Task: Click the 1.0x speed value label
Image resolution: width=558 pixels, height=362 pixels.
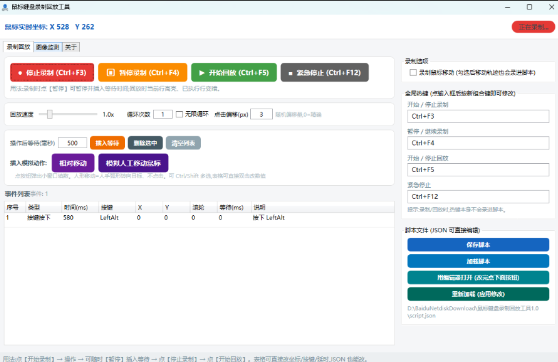Action: (108, 115)
